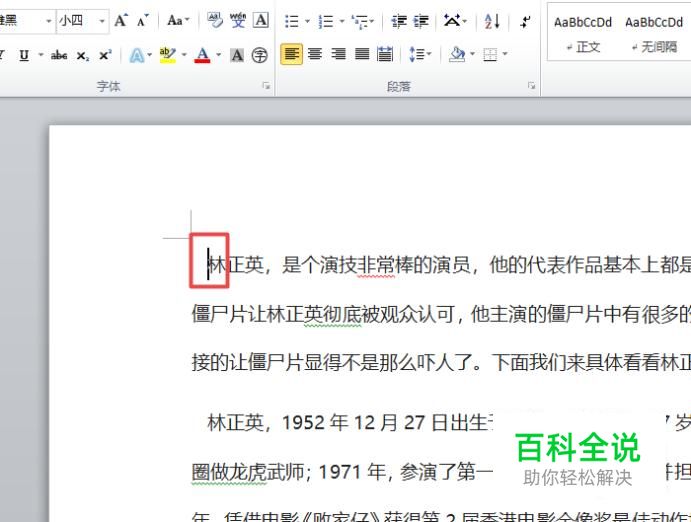Apply numbered list formatting
The width and height of the screenshot is (691, 522).
[326, 21]
